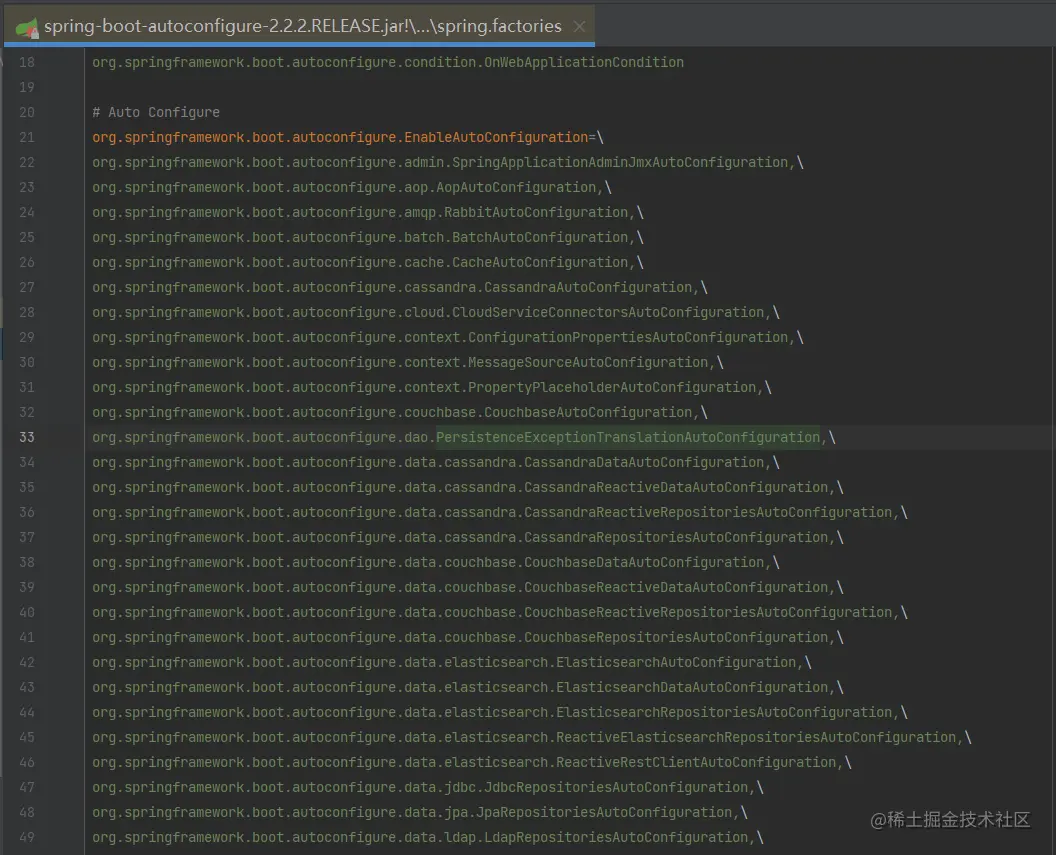Click highlighted PersistenceExceptionTranslationAutoConfiguration text
The image size is (1056, 855).
click(x=628, y=438)
